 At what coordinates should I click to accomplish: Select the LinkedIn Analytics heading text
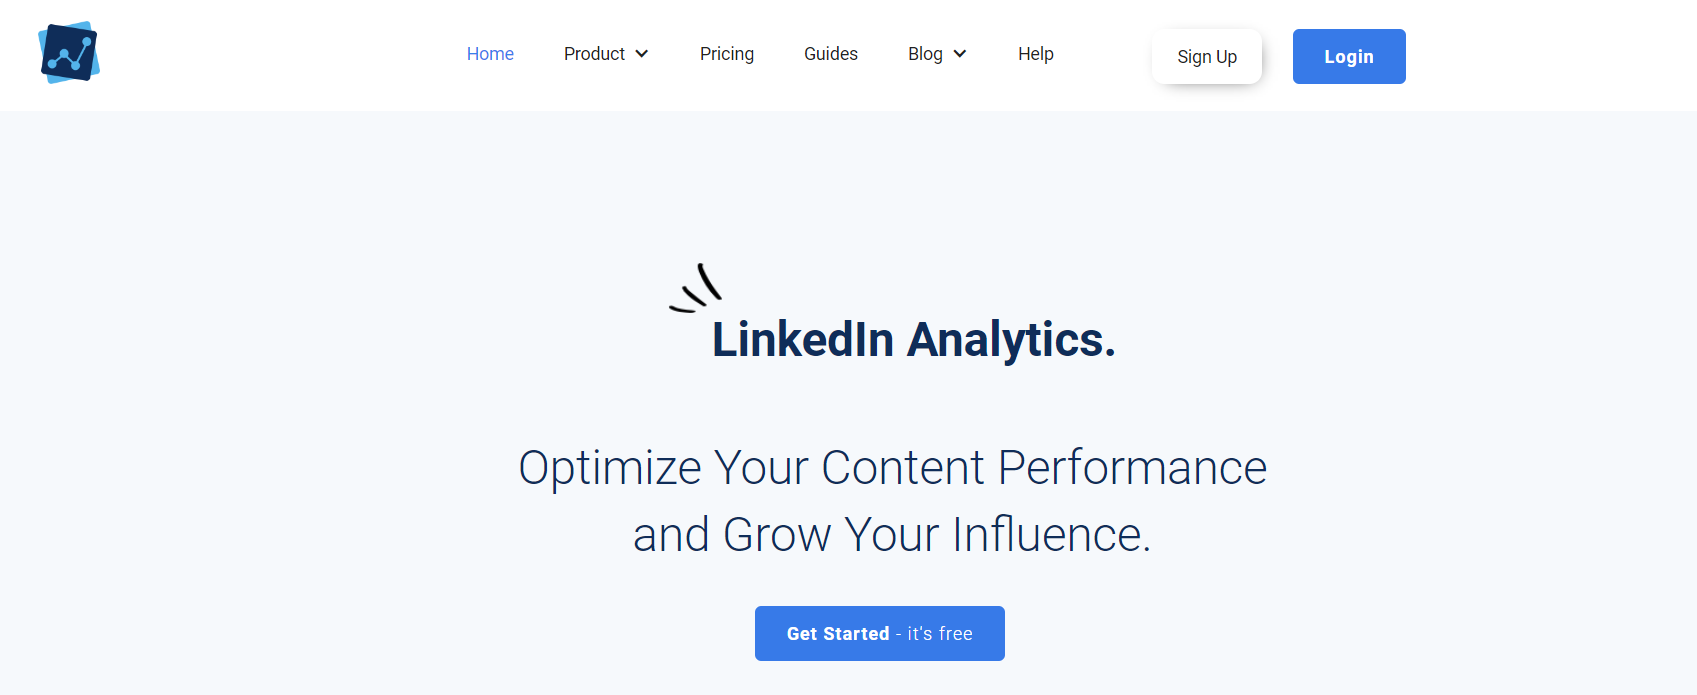(x=914, y=339)
